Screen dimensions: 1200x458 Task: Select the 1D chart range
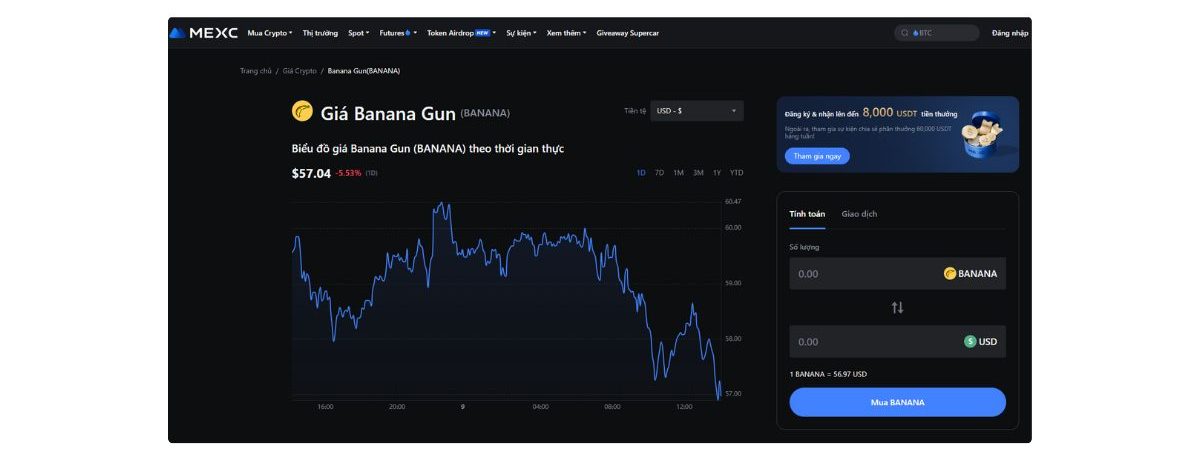[x=641, y=173]
